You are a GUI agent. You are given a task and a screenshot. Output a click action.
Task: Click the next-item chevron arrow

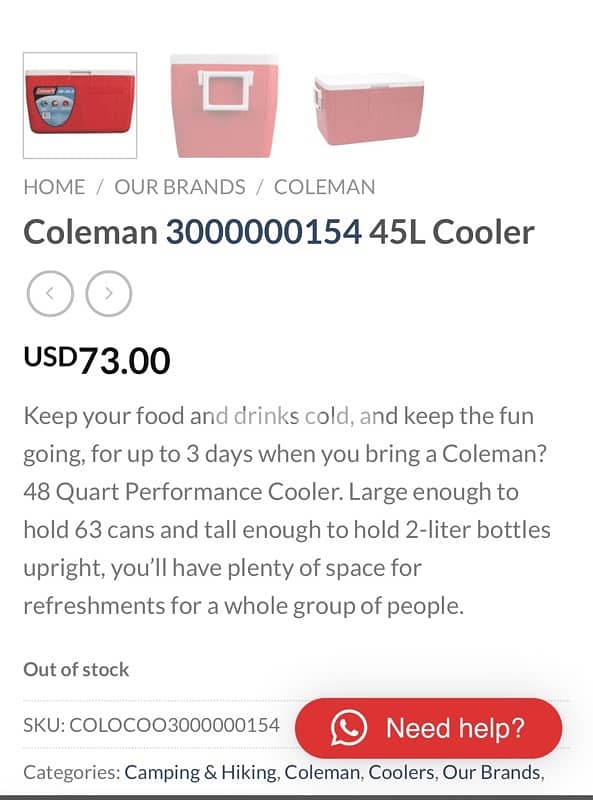pos(108,293)
